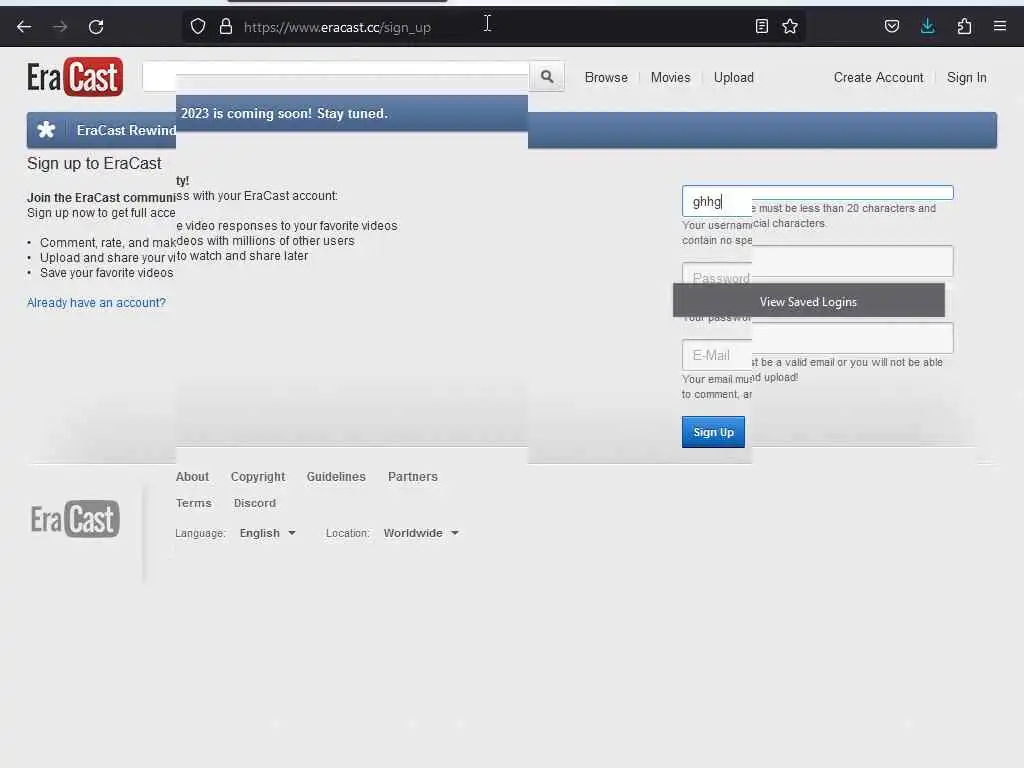The width and height of the screenshot is (1024, 768).
Task: Focus the username field containing ghhg
Action: pyautogui.click(x=818, y=201)
